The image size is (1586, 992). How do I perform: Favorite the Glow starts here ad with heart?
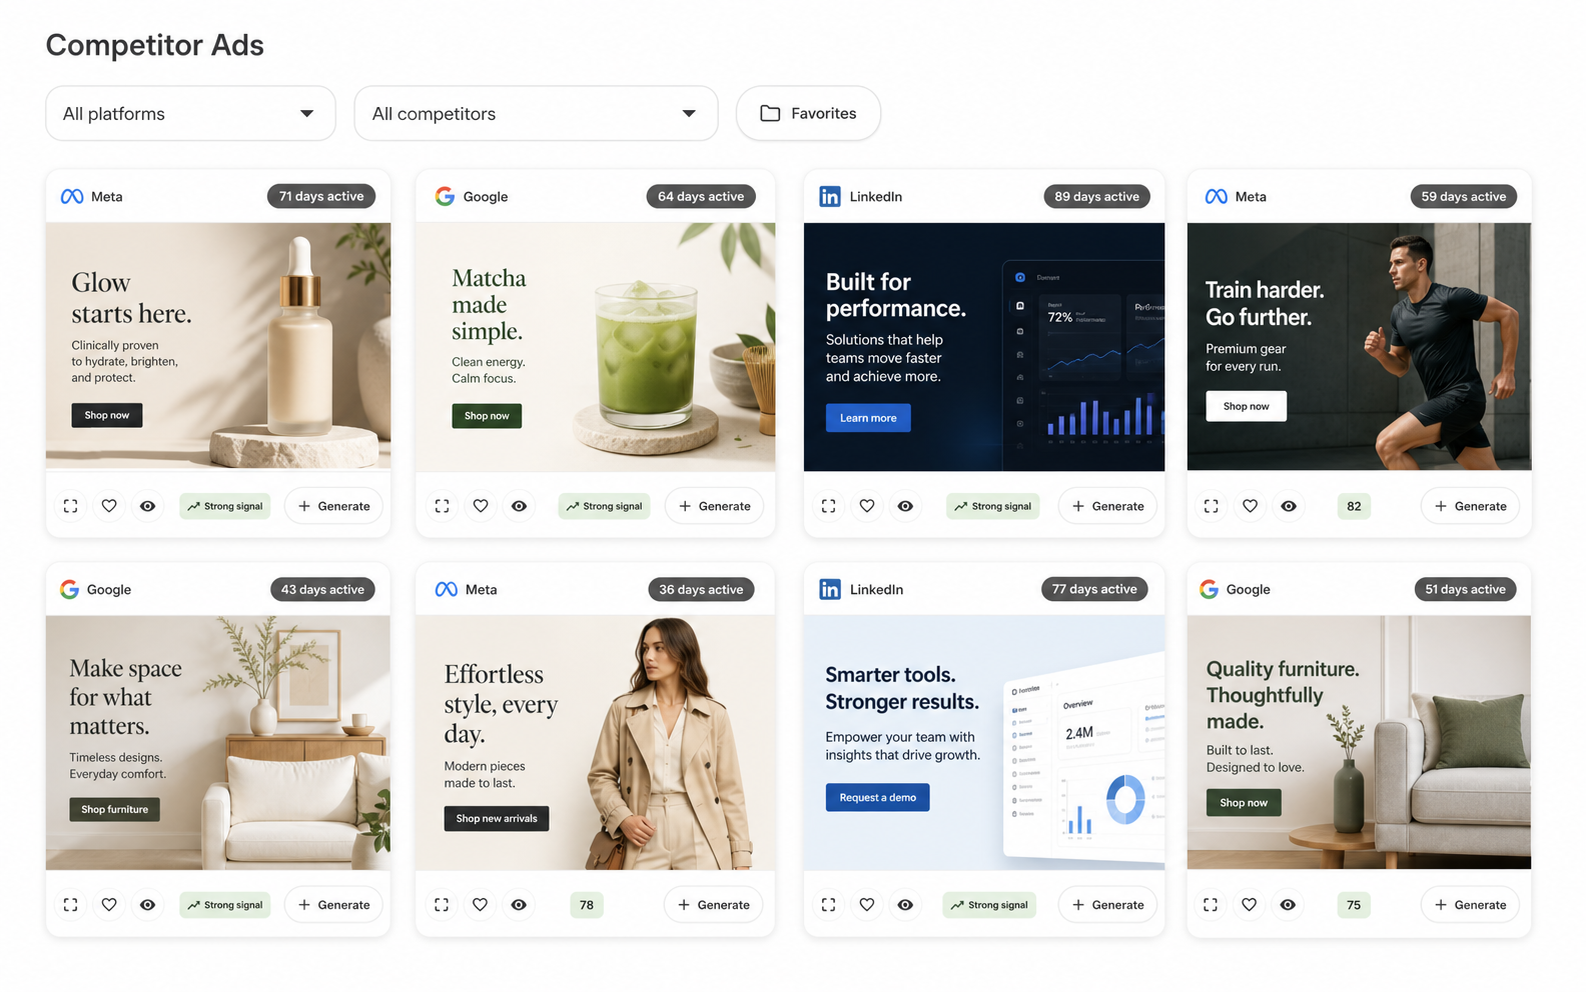[x=109, y=506]
